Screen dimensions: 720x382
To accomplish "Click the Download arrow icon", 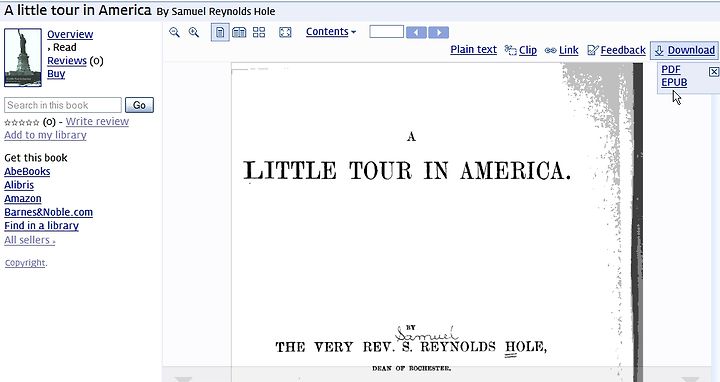I will [x=659, y=50].
